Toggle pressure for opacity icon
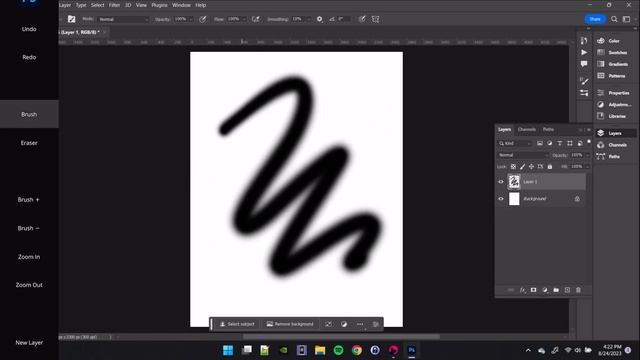 tap(202, 19)
